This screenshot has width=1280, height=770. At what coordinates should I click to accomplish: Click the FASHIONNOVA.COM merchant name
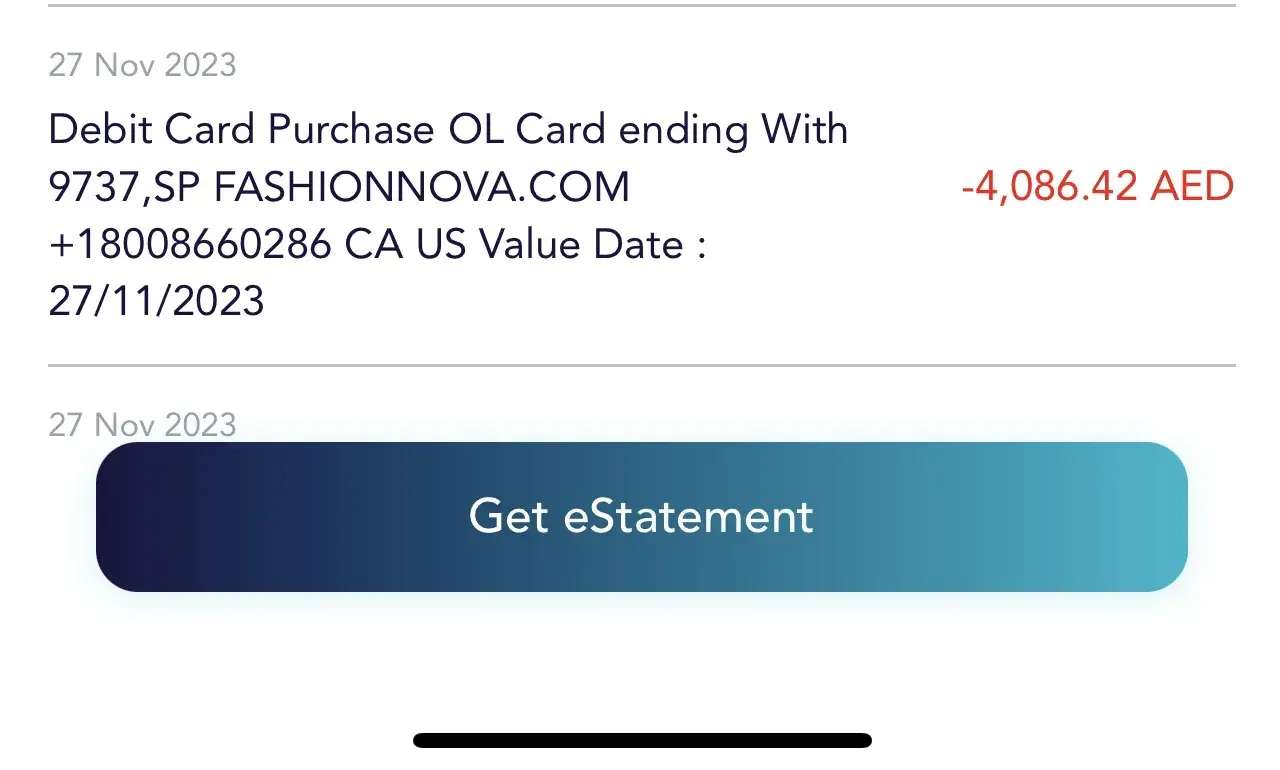tap(422, 187)
